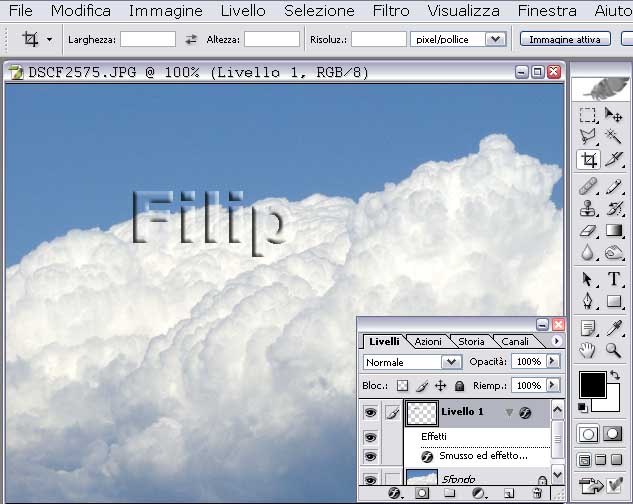Toggle visibility of Sfondo layer
The width and height of the screenshot is (633, 504).
pos(371,480)
